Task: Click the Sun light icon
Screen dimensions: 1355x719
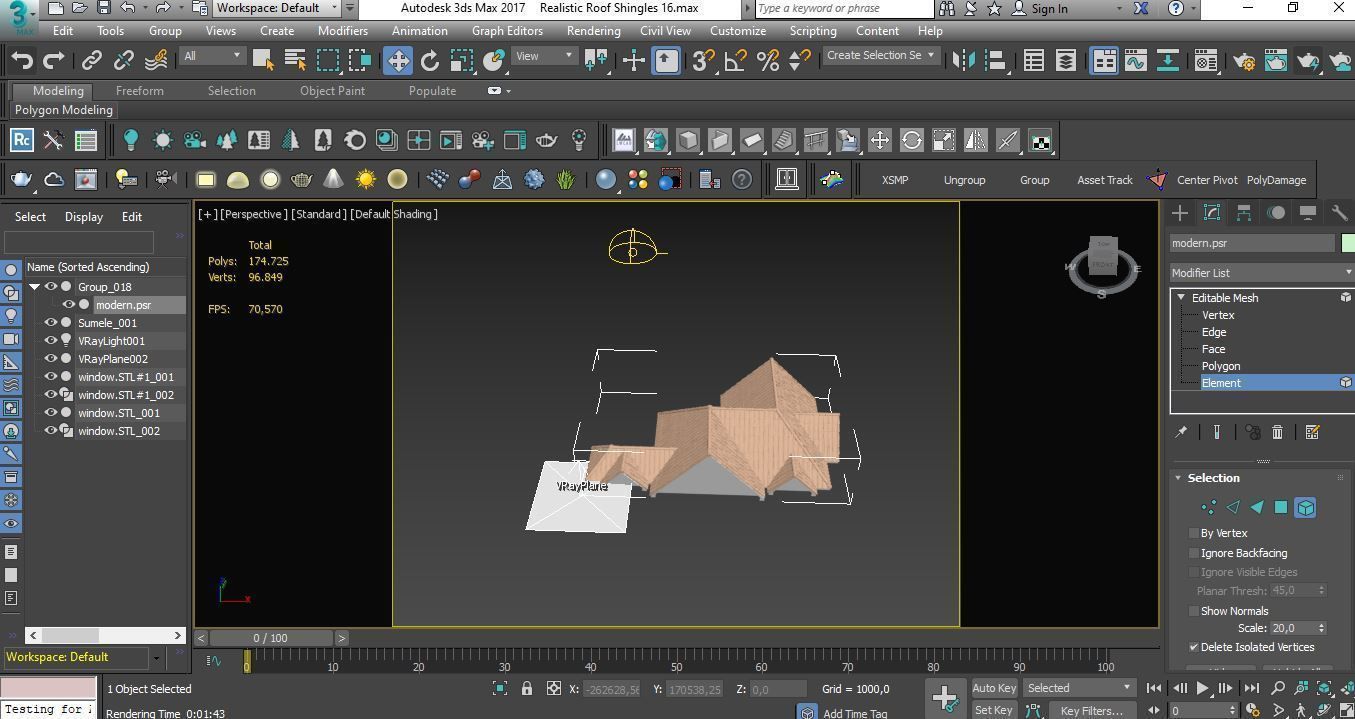Action: coord(365,180)
